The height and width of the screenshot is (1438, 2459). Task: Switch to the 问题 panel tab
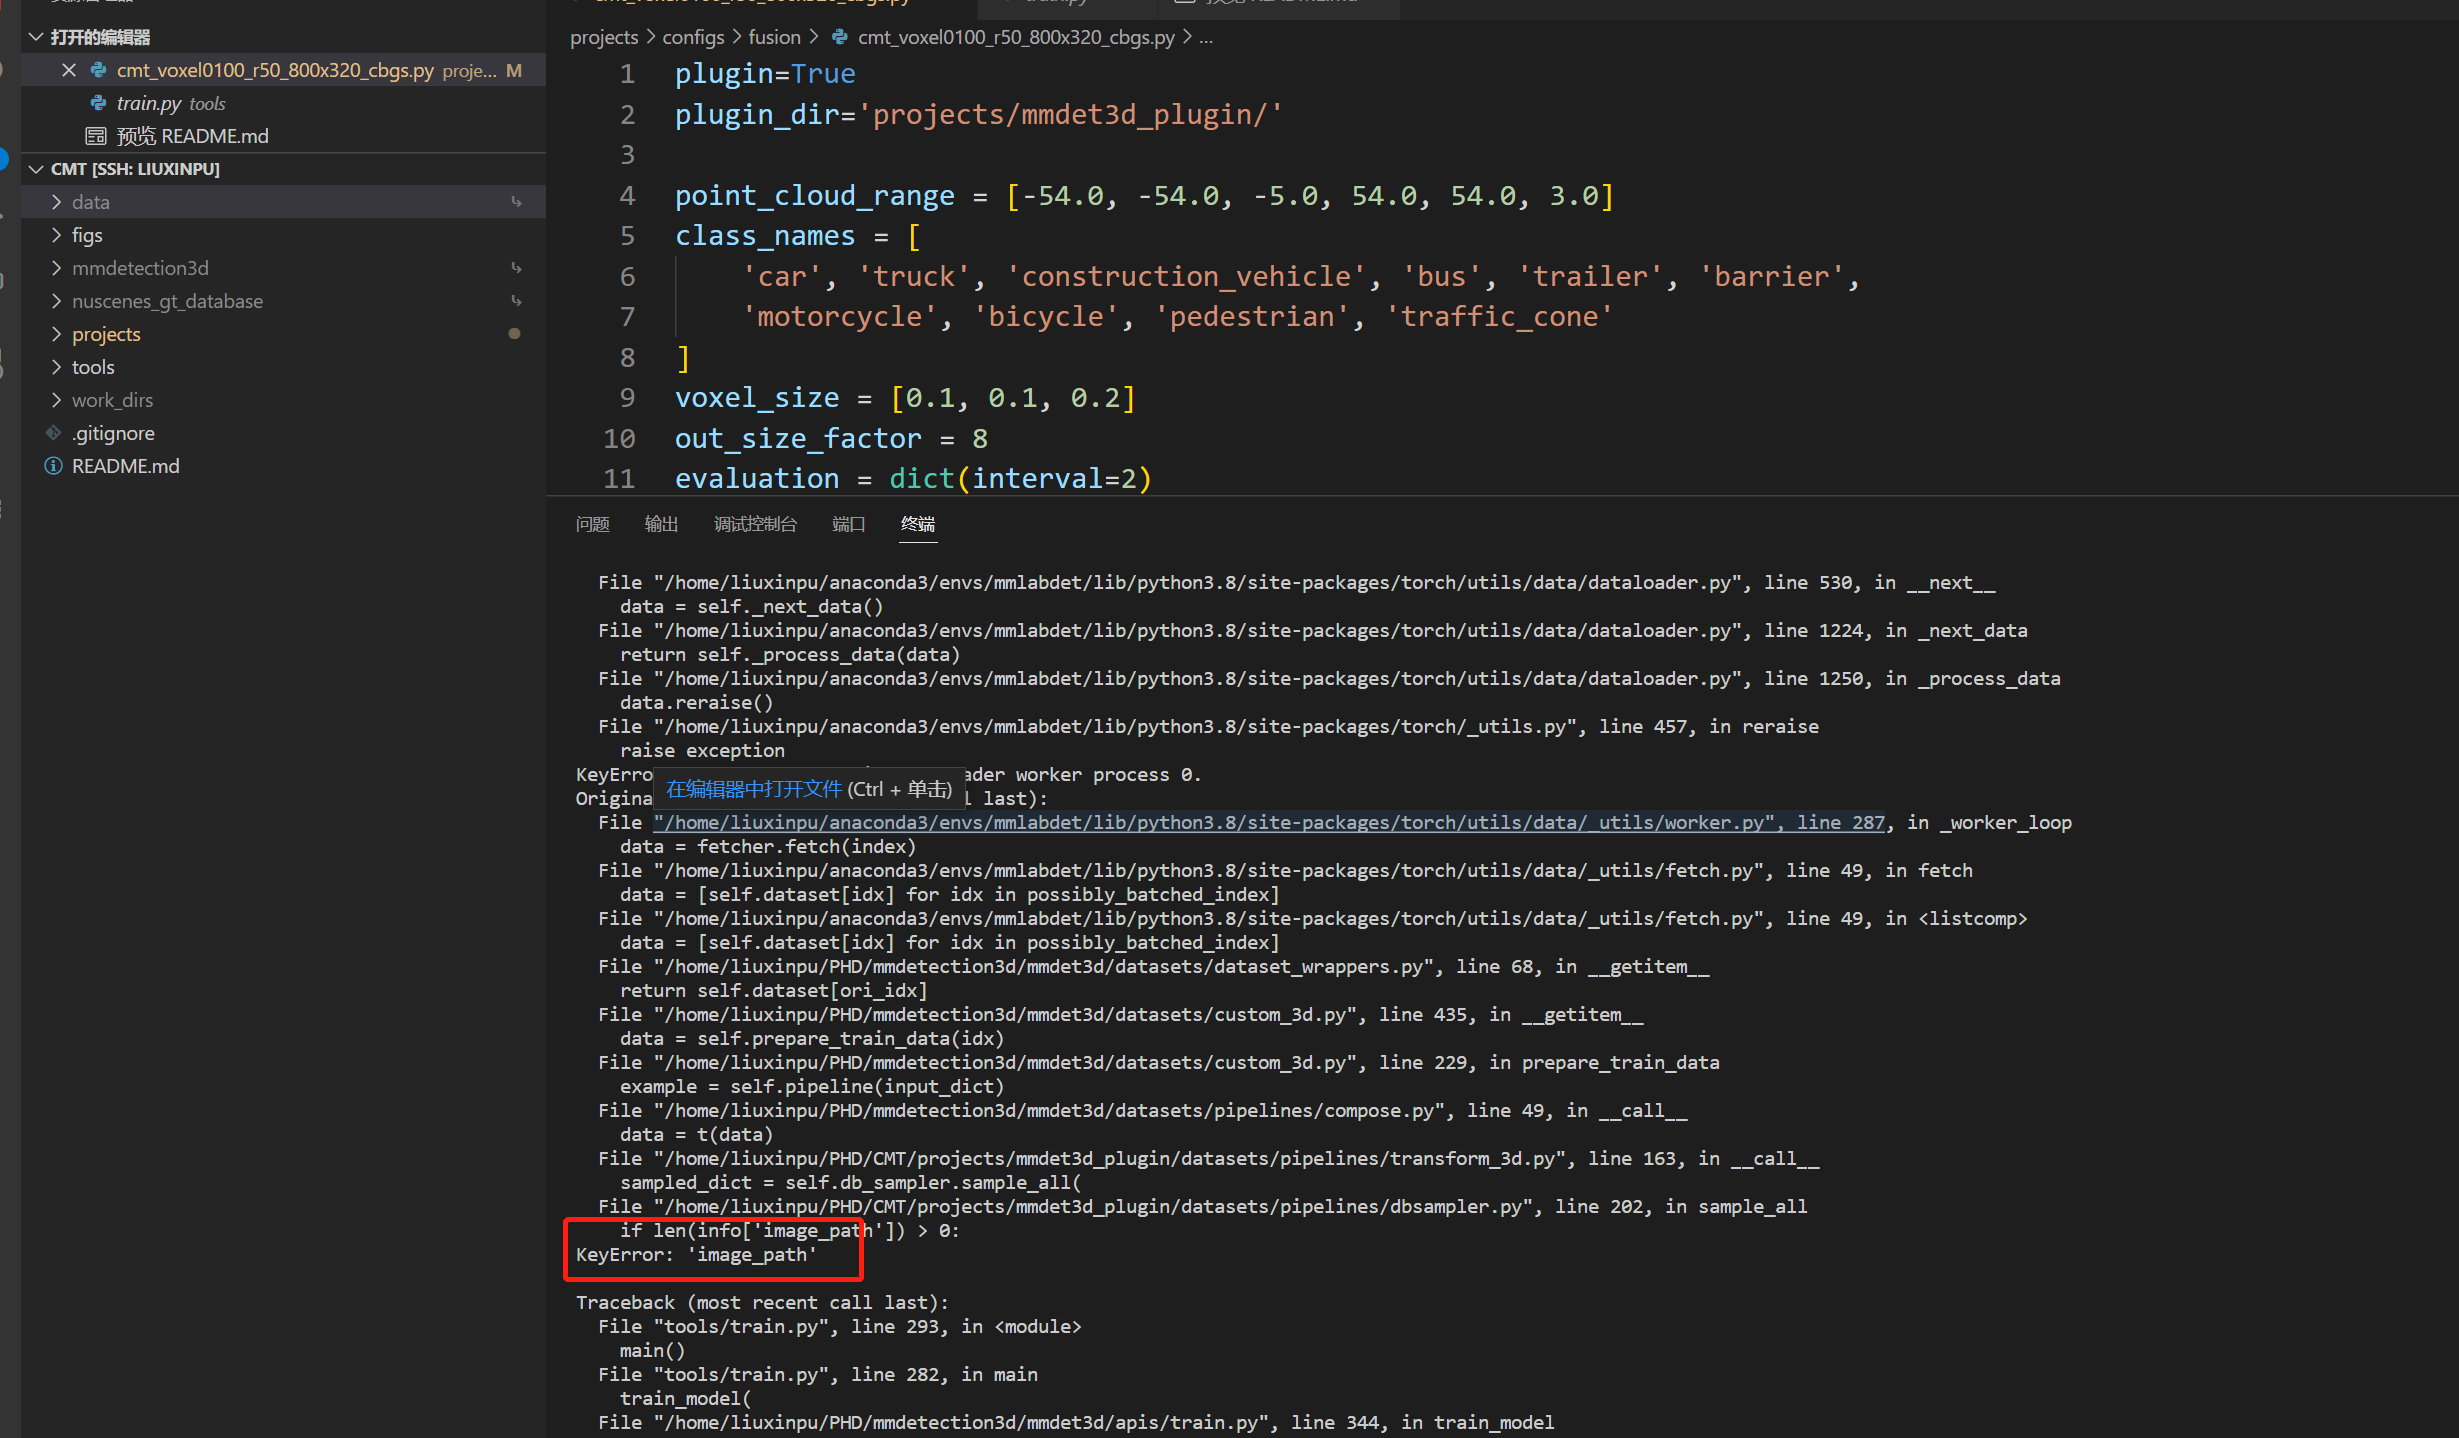coord(592,523)
